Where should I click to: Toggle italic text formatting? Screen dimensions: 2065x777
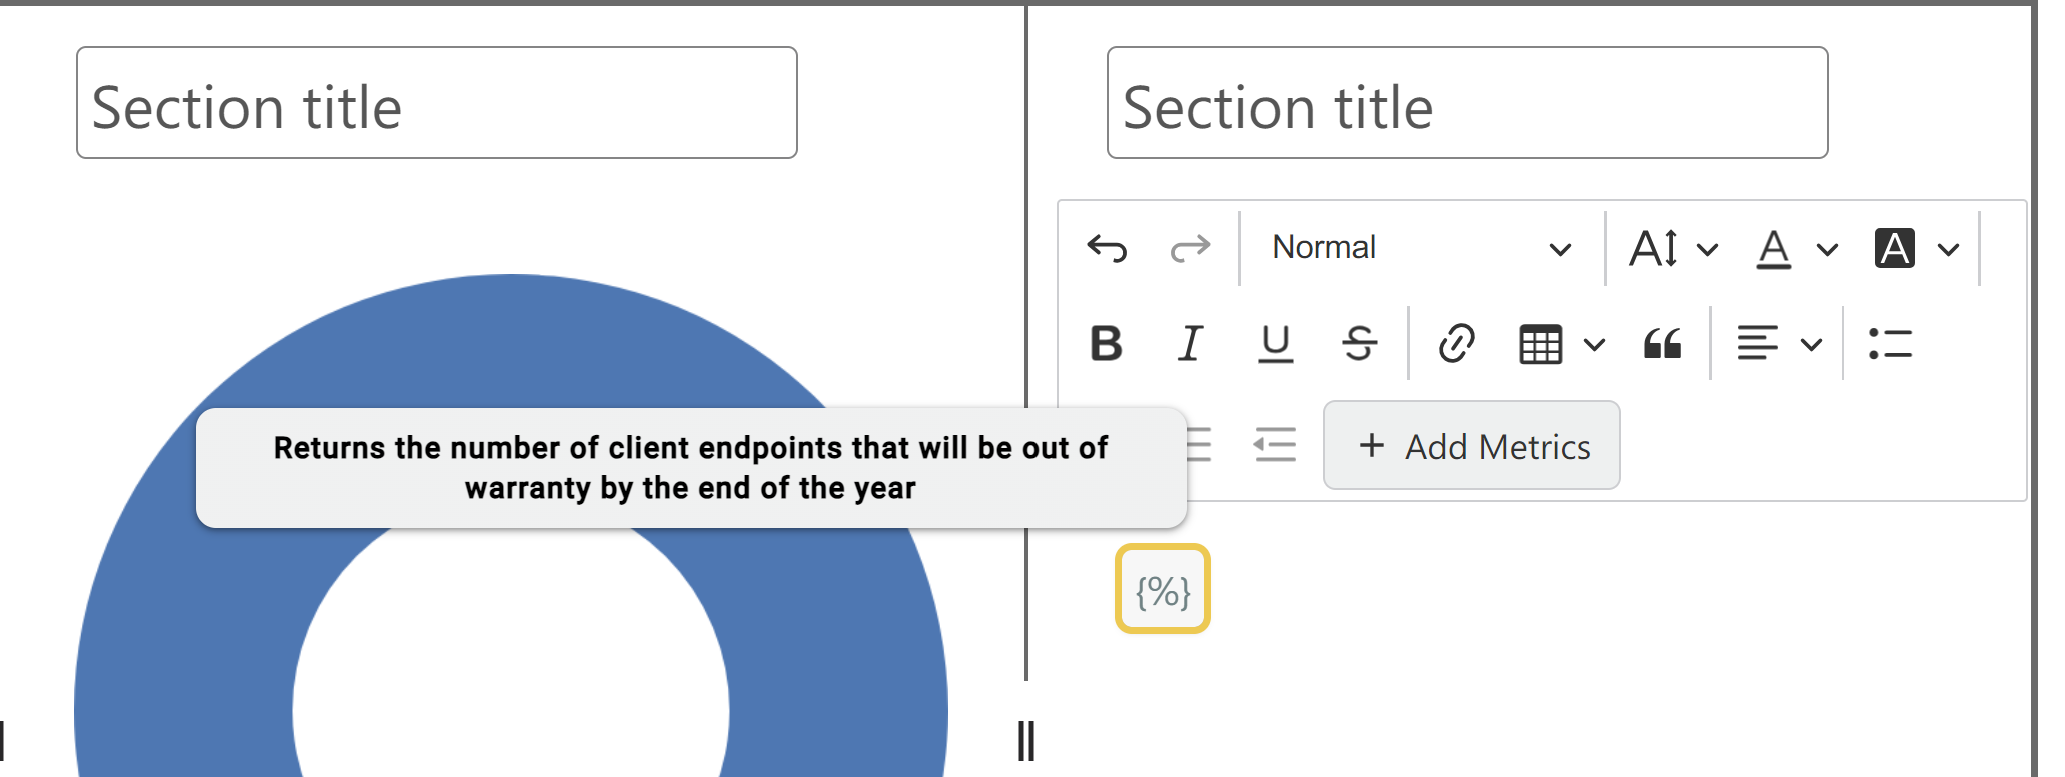click(1190, 344)
